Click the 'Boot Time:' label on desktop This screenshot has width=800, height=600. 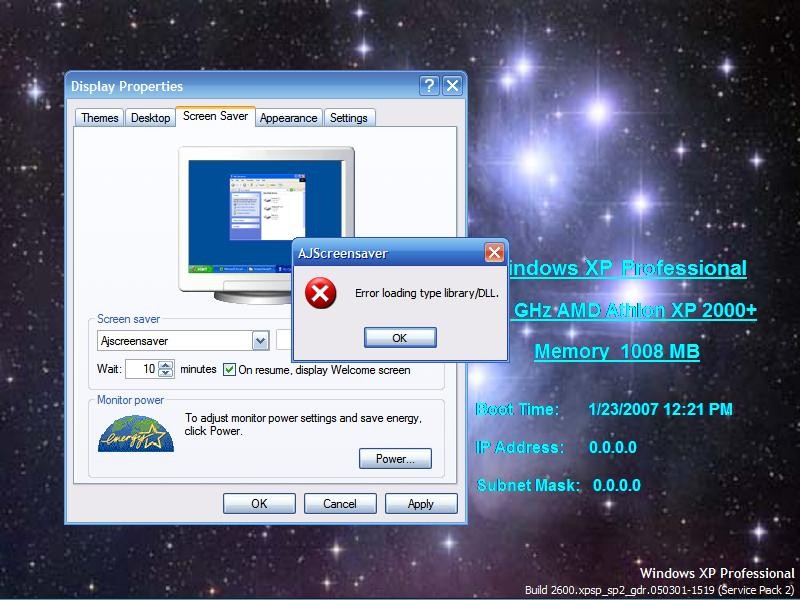517,409
